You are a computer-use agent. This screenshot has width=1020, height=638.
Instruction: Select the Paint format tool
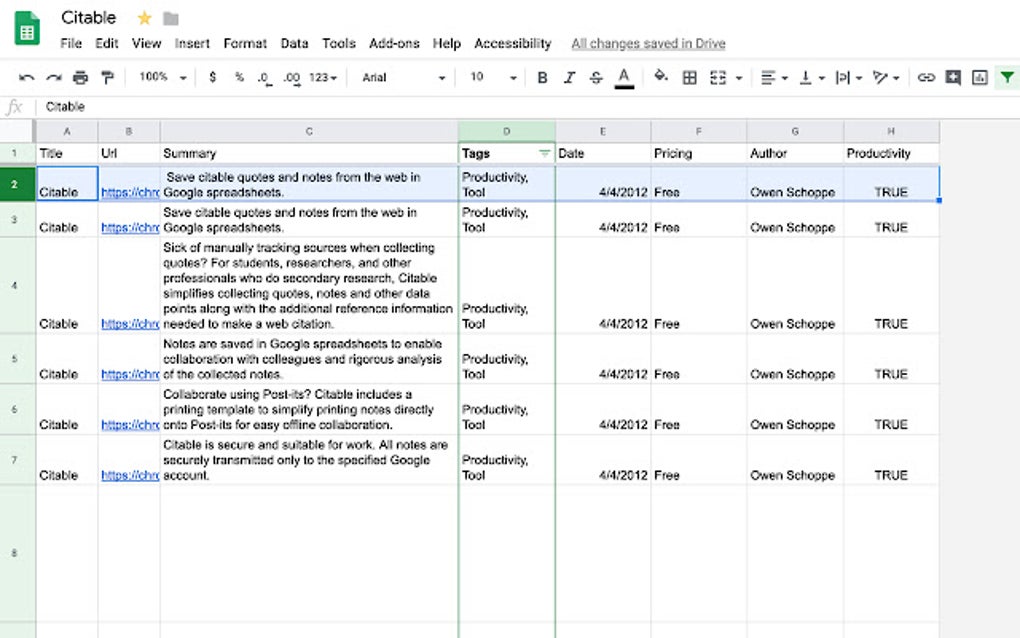tap(108, 77)
